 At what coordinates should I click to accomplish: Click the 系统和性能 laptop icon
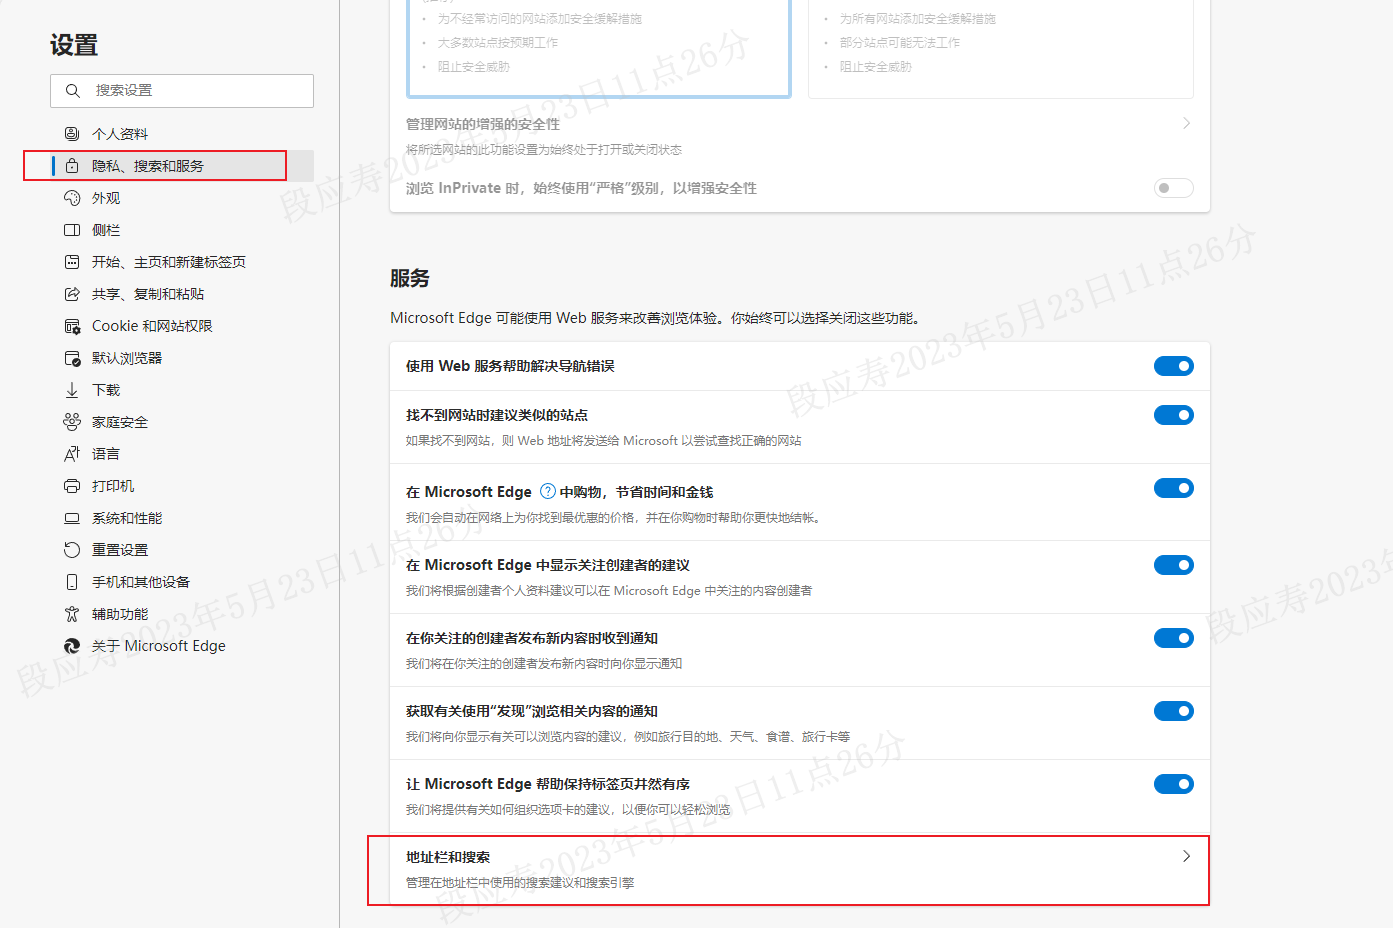coord(72,518)
